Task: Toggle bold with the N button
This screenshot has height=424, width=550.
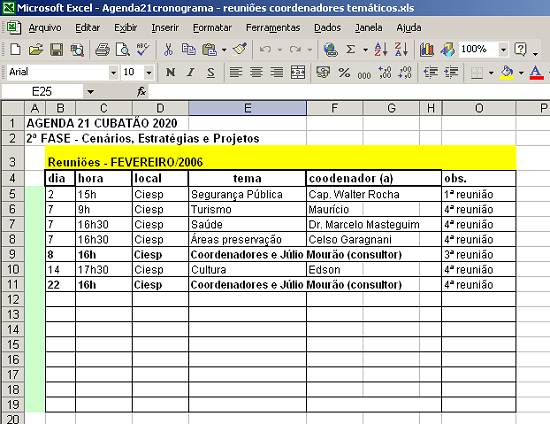Action: tap(170, 72)
